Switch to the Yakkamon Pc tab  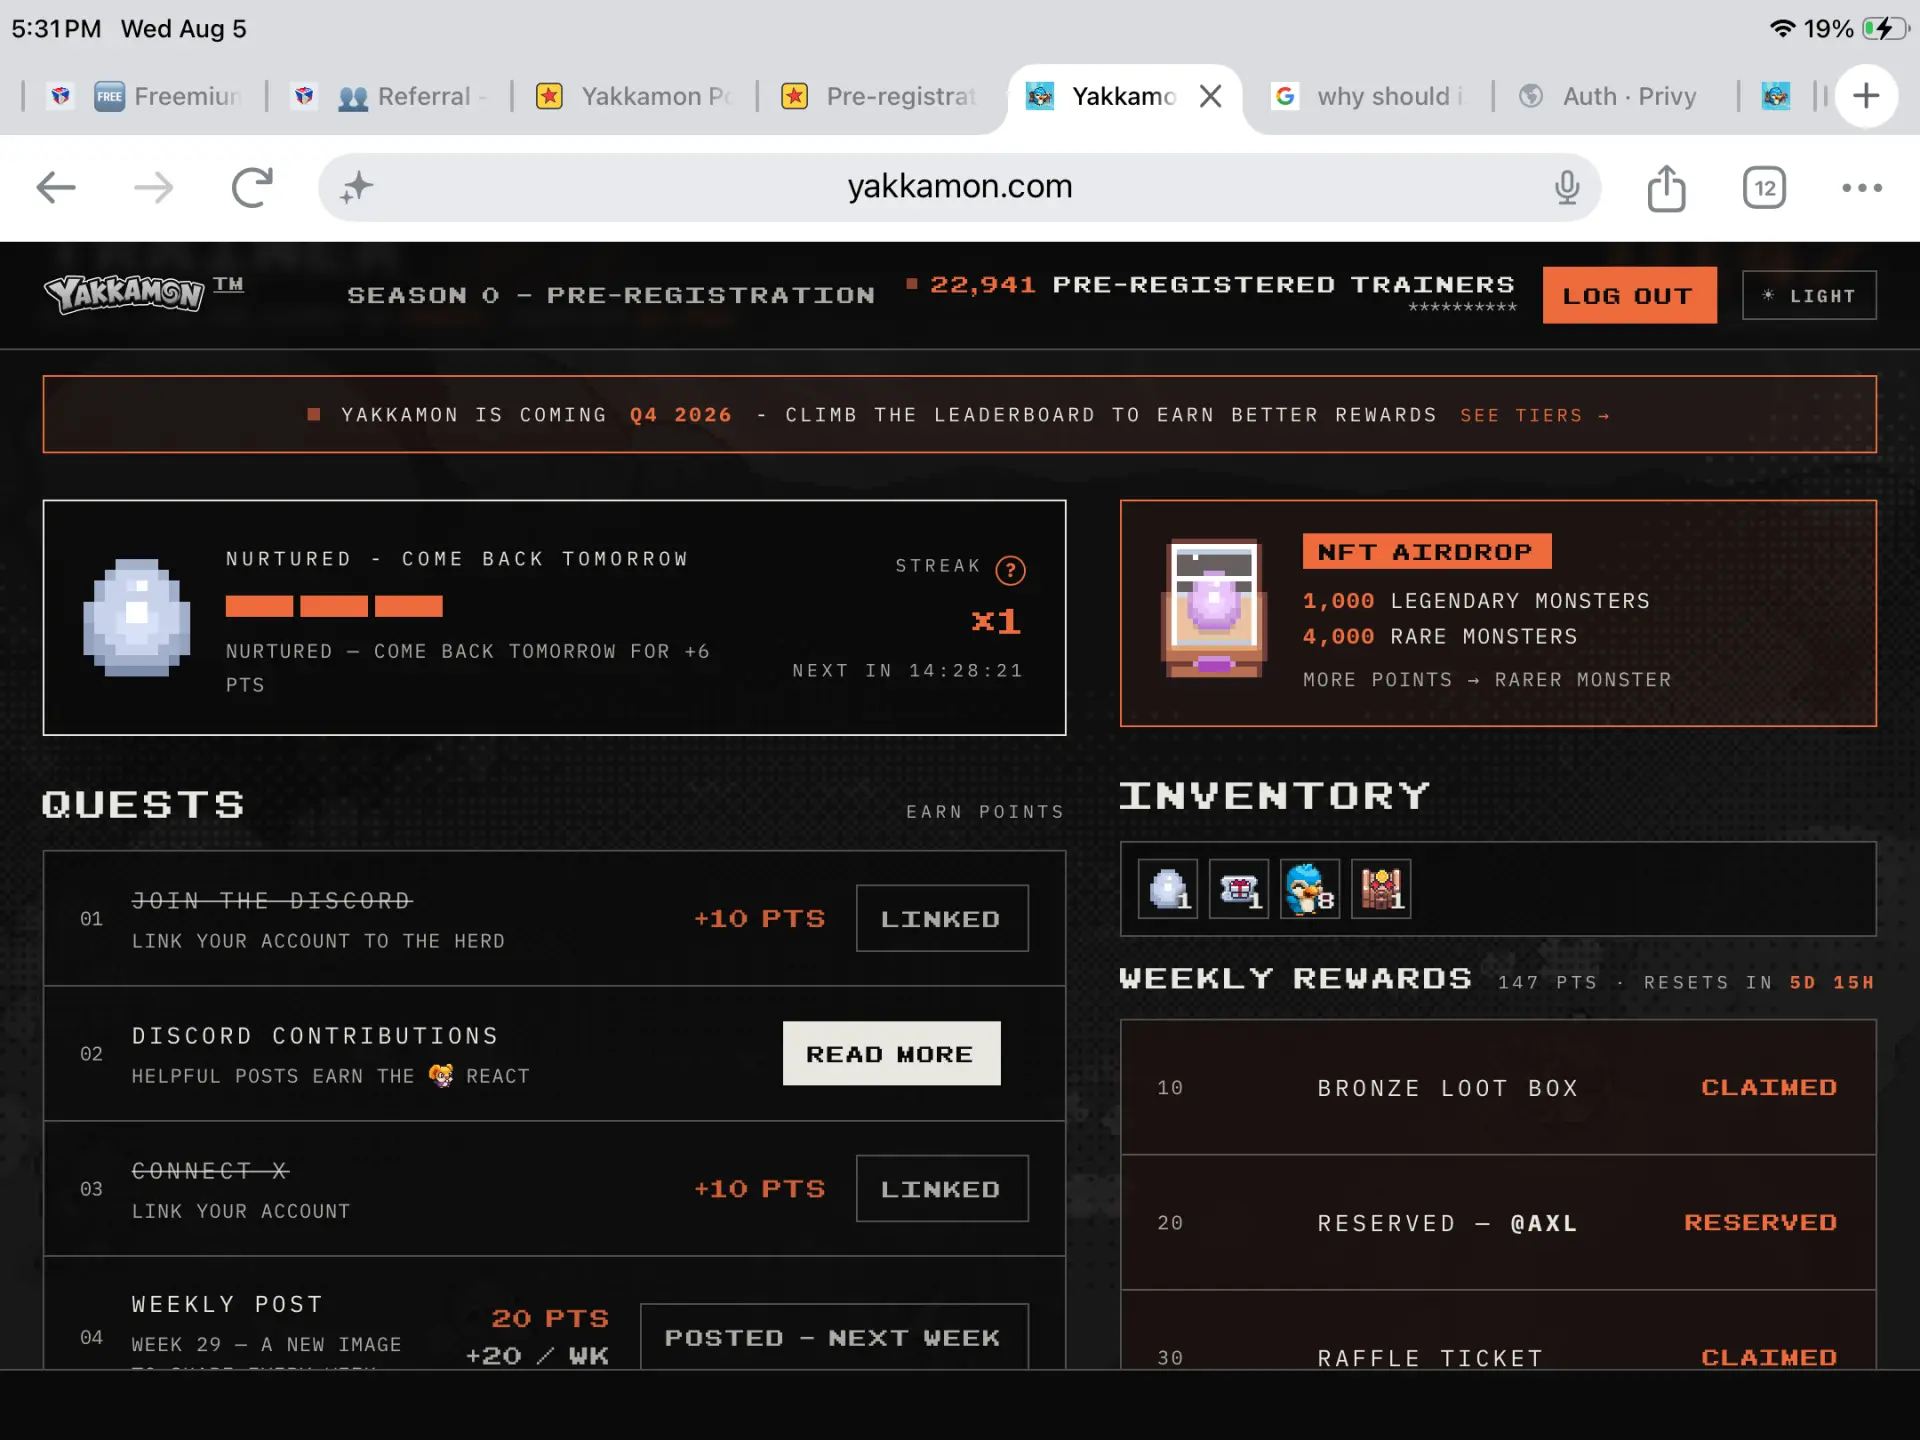(x=633, y=96)
